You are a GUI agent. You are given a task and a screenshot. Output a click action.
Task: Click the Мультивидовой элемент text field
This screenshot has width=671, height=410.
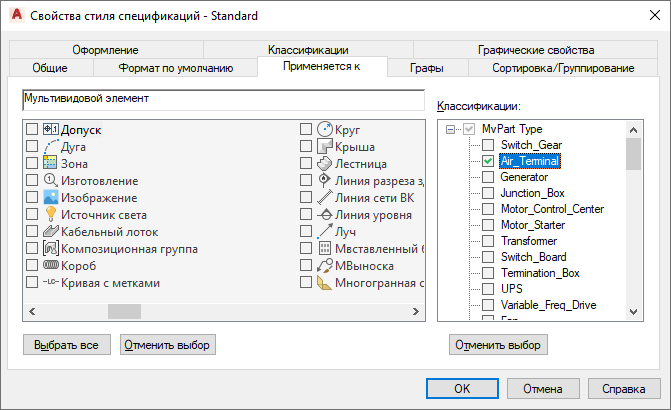(223, 100)
